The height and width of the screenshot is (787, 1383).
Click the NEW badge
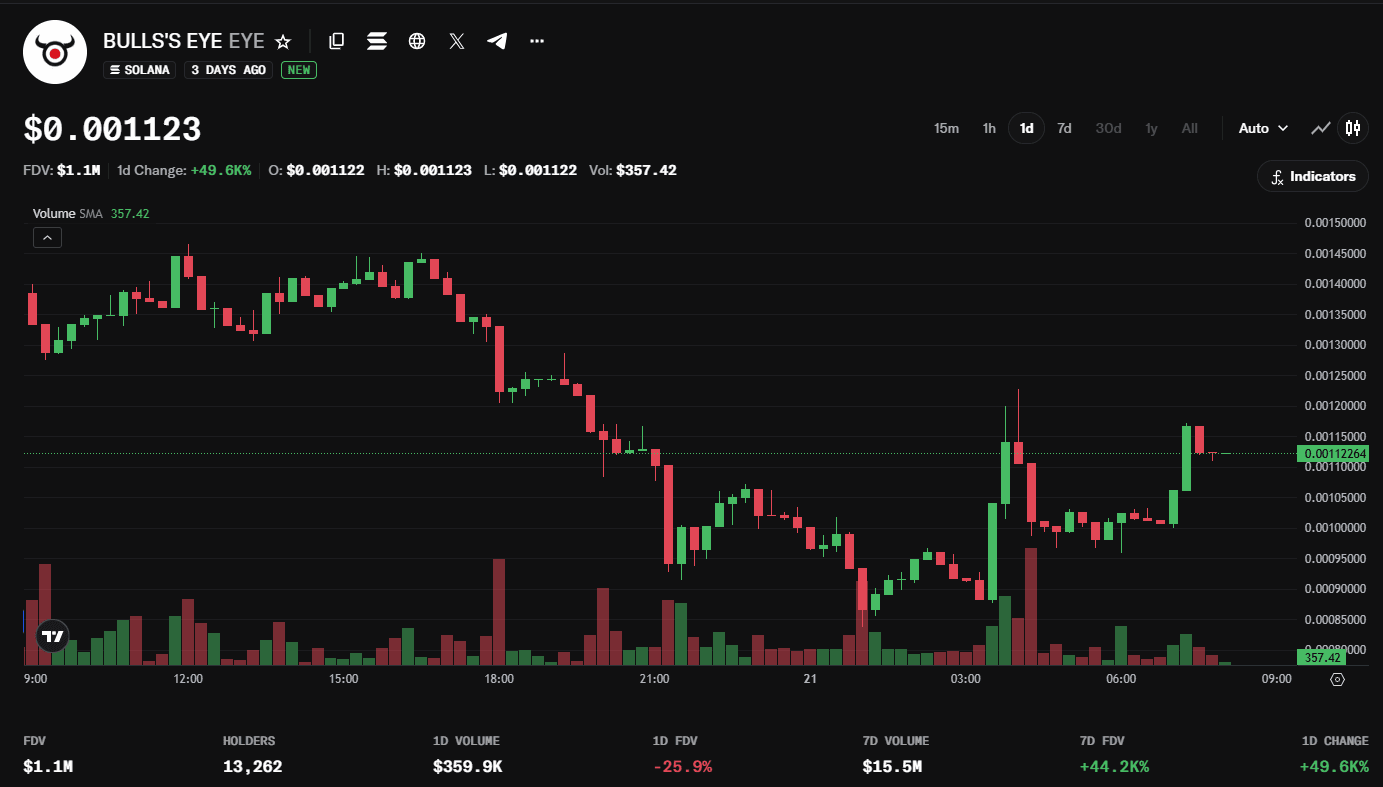299,70
